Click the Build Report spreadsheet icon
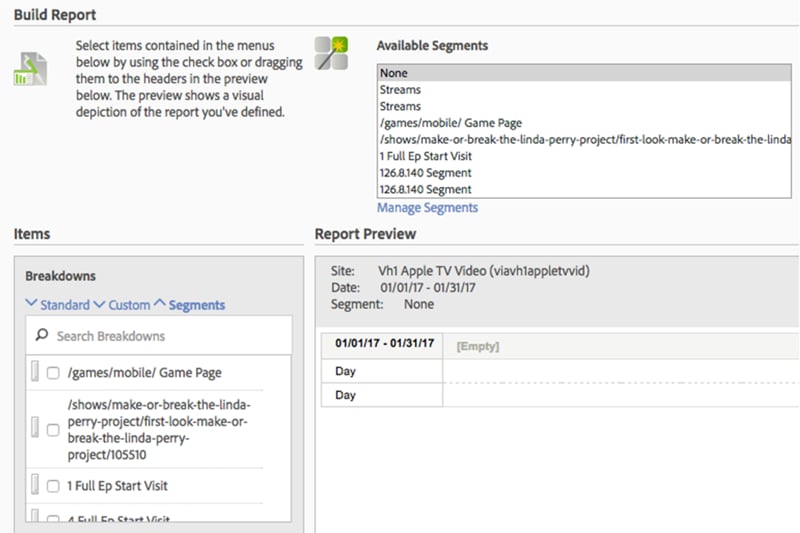The width and height of the screenshot is (800, 533). (x=30, y=69)
